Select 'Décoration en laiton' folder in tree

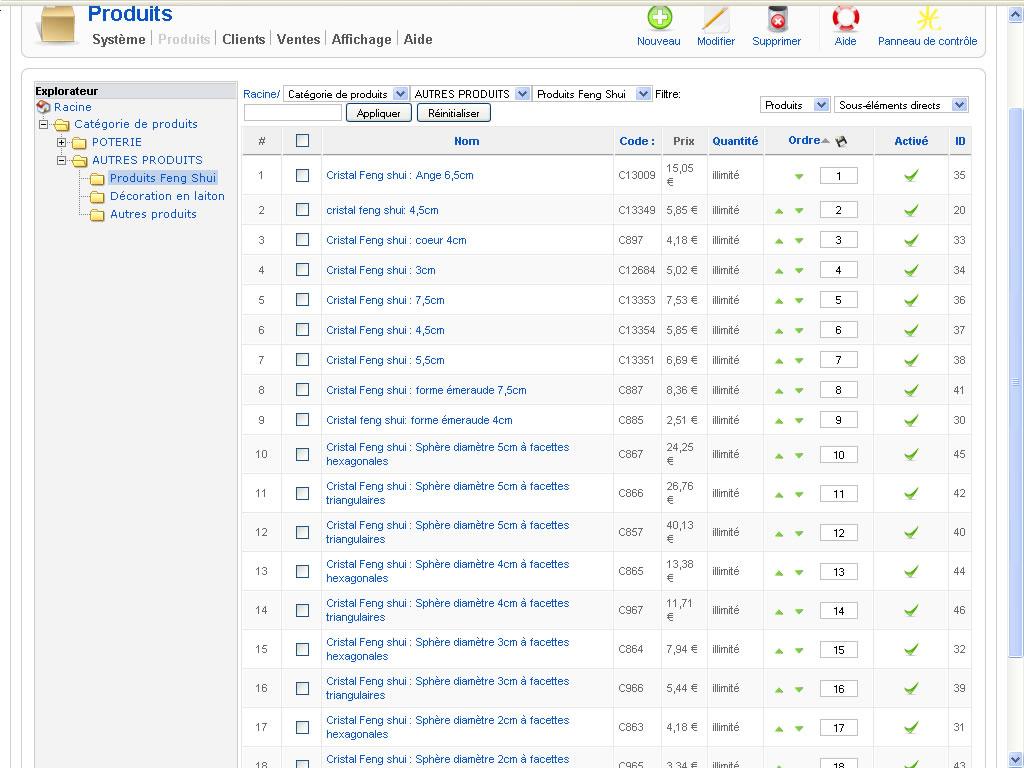[x=167, y=196]
